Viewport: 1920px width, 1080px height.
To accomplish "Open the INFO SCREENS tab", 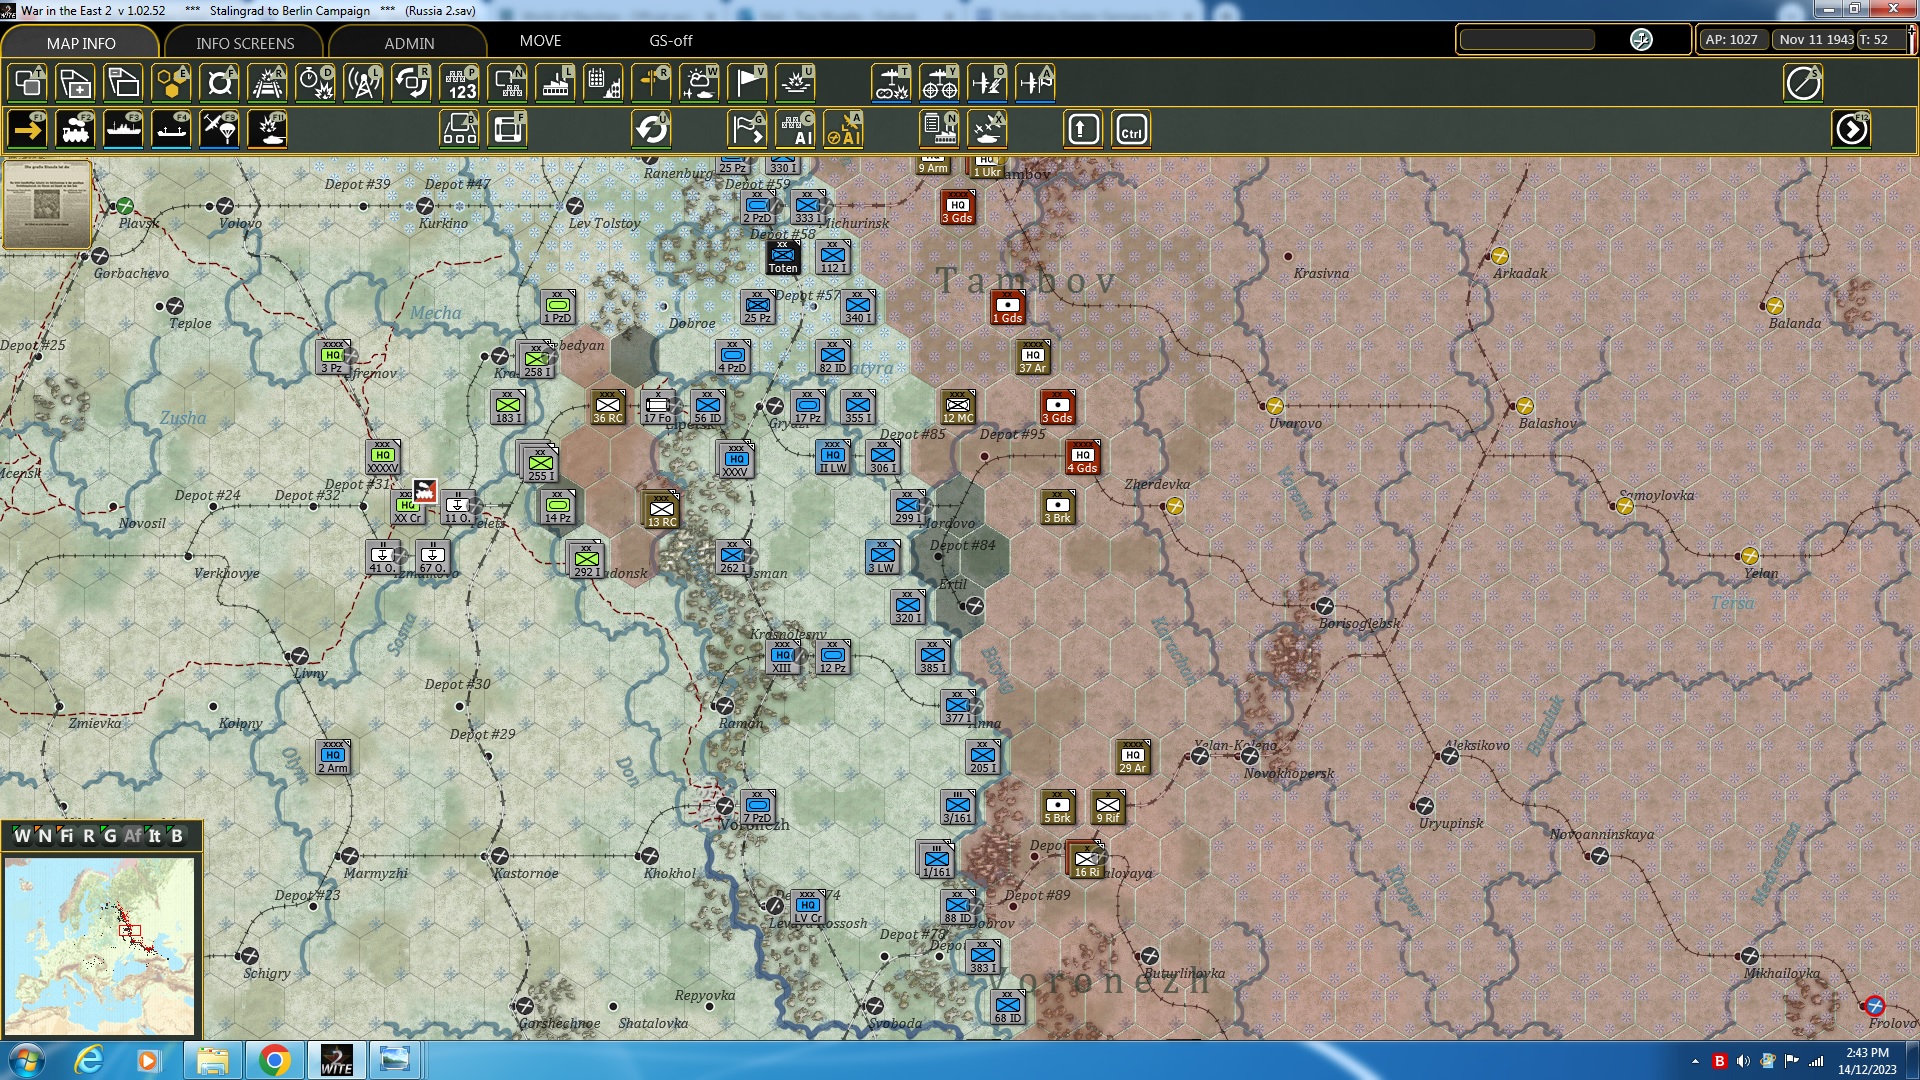I will click(x=245, y=43).
